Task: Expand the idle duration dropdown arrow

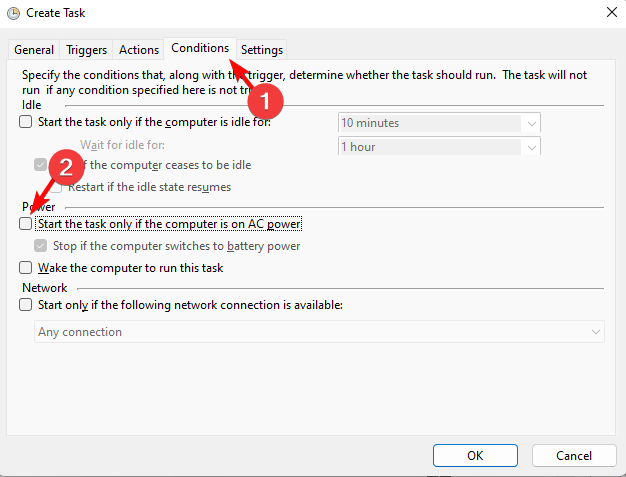Action: click(531, 123)
